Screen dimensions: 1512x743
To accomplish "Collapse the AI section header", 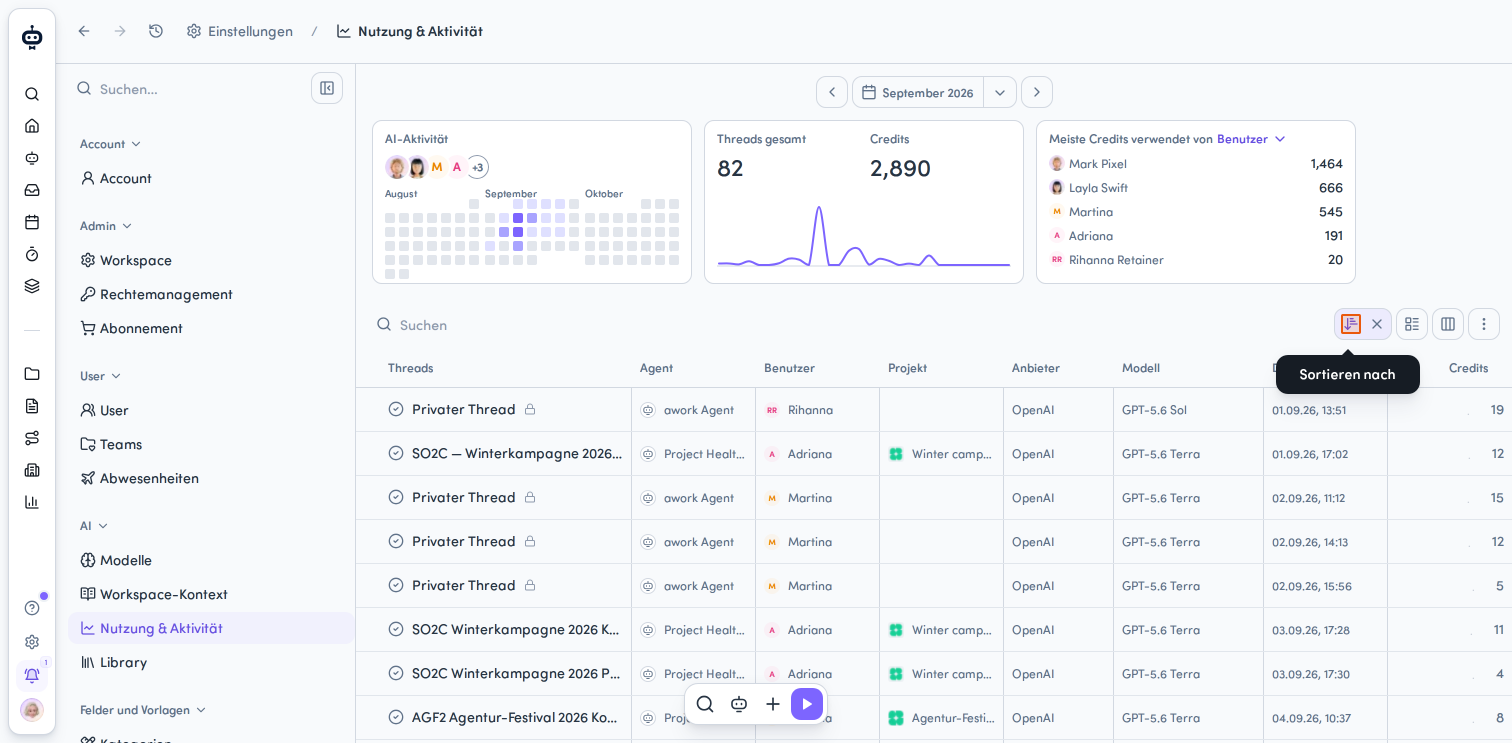I will click(94, 526).
